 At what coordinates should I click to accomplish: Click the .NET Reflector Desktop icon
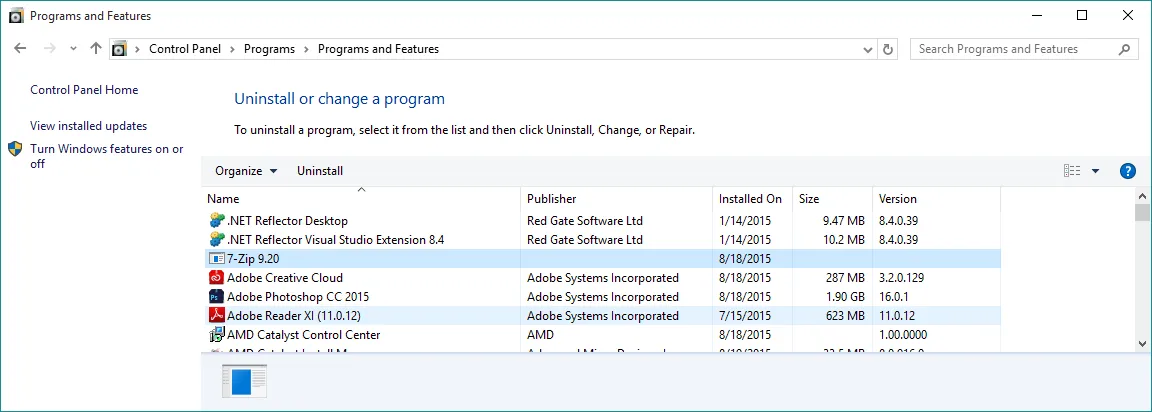[216, 221]
